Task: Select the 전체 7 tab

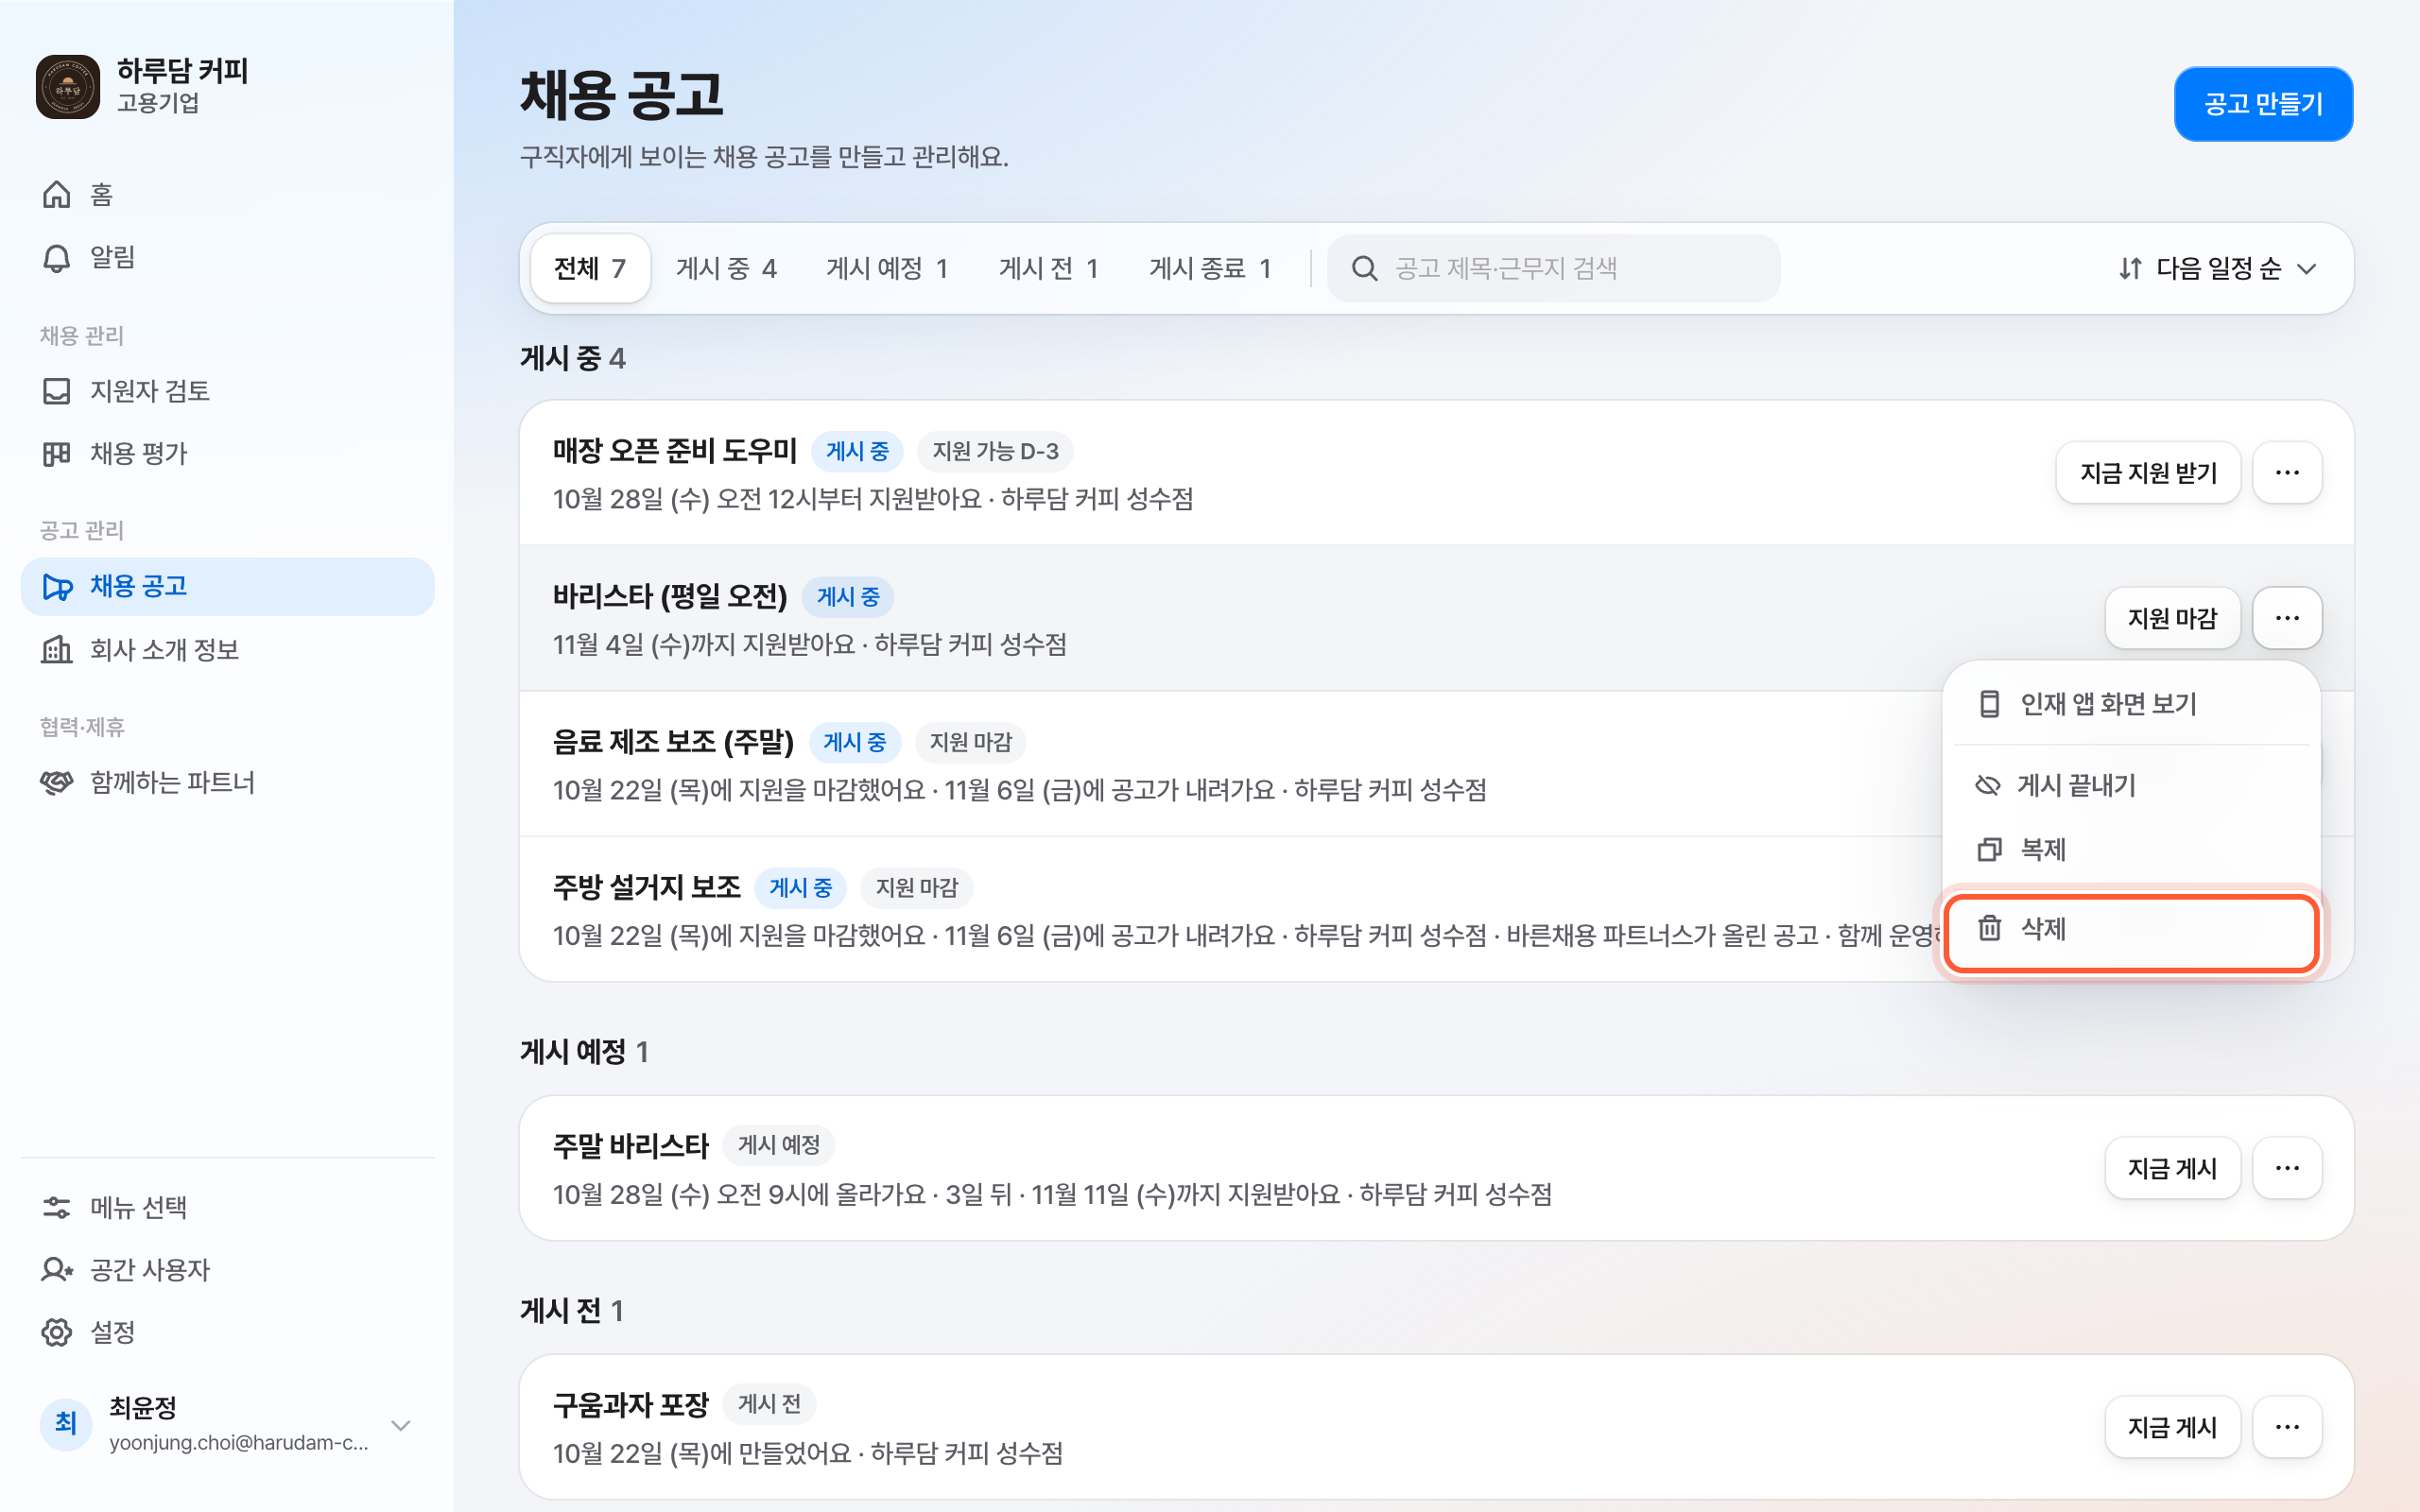Action: click(590, 268)
